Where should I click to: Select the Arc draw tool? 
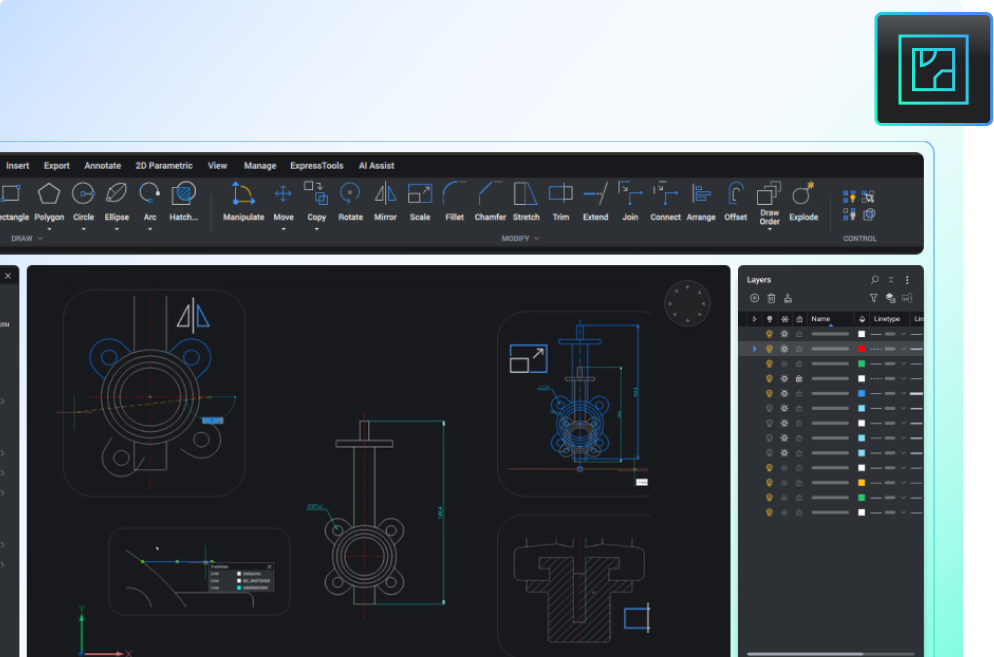[150, 202]
